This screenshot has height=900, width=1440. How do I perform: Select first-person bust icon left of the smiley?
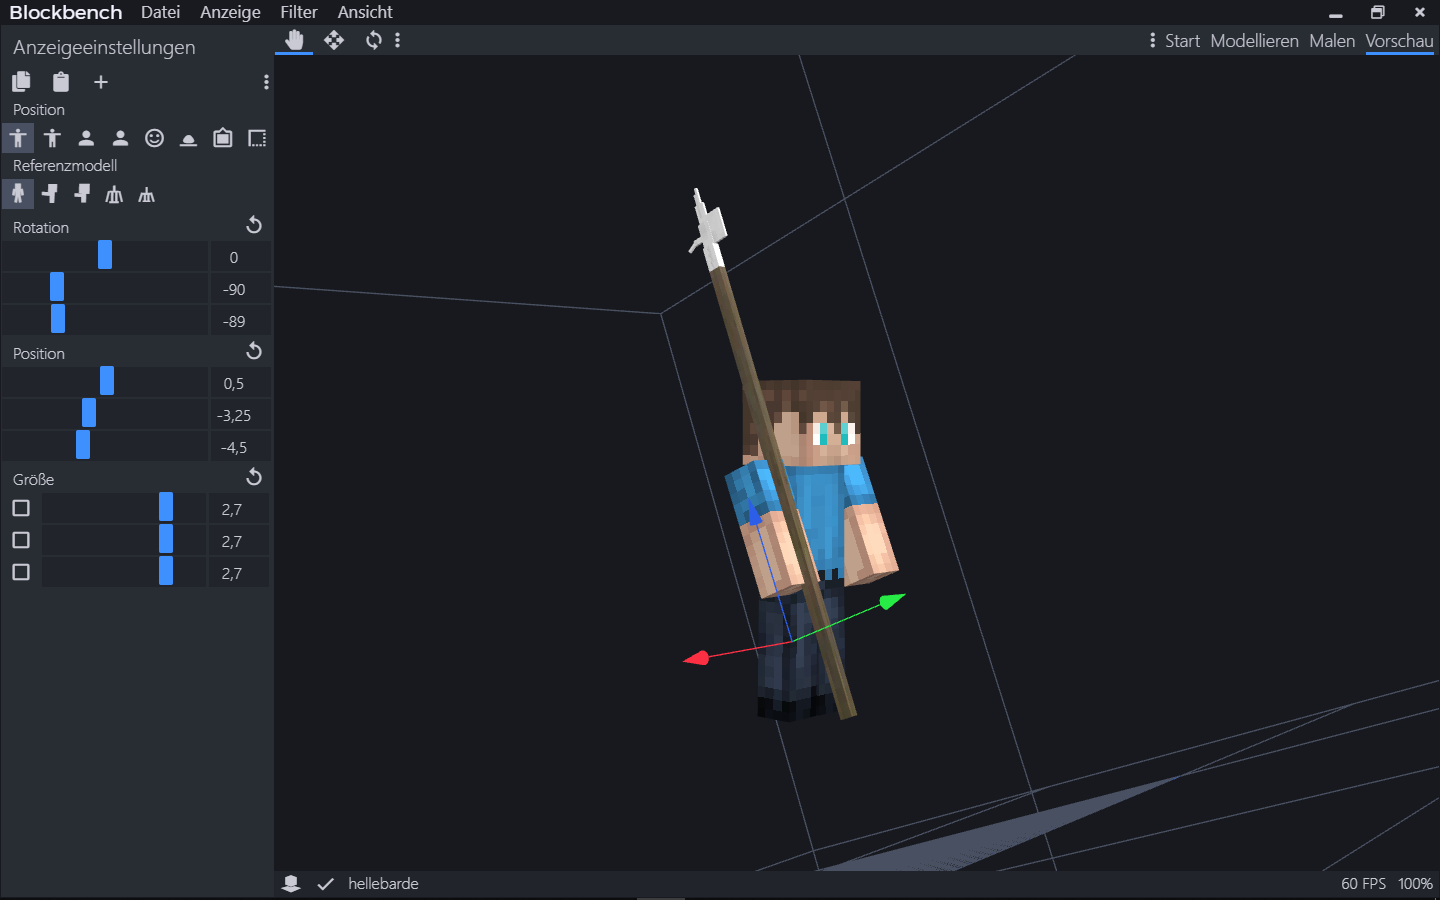click(120, 138)
